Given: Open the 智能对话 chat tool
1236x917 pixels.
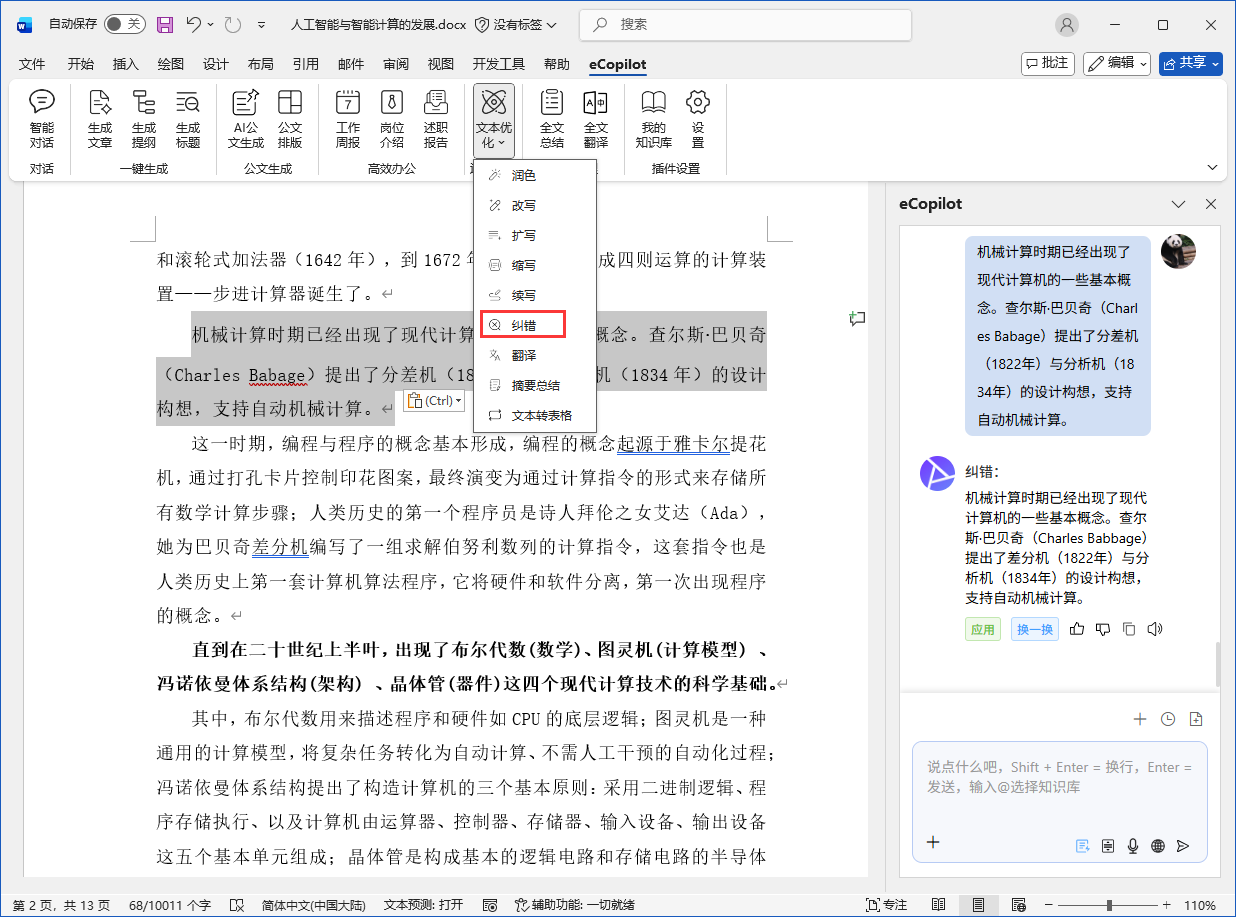Looking at the screenshot, I should (42, 119).
